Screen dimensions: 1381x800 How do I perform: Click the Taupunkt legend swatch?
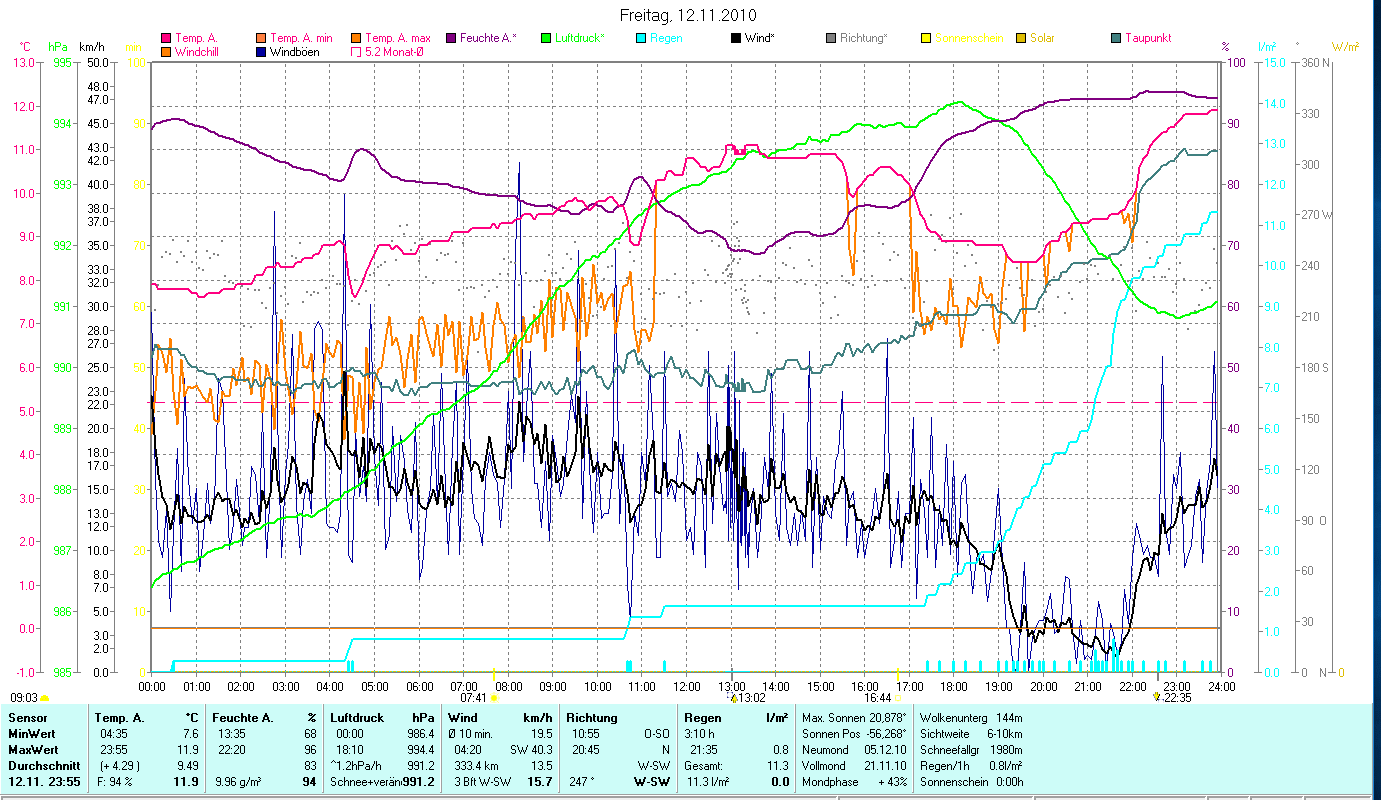coord(1115,38)
